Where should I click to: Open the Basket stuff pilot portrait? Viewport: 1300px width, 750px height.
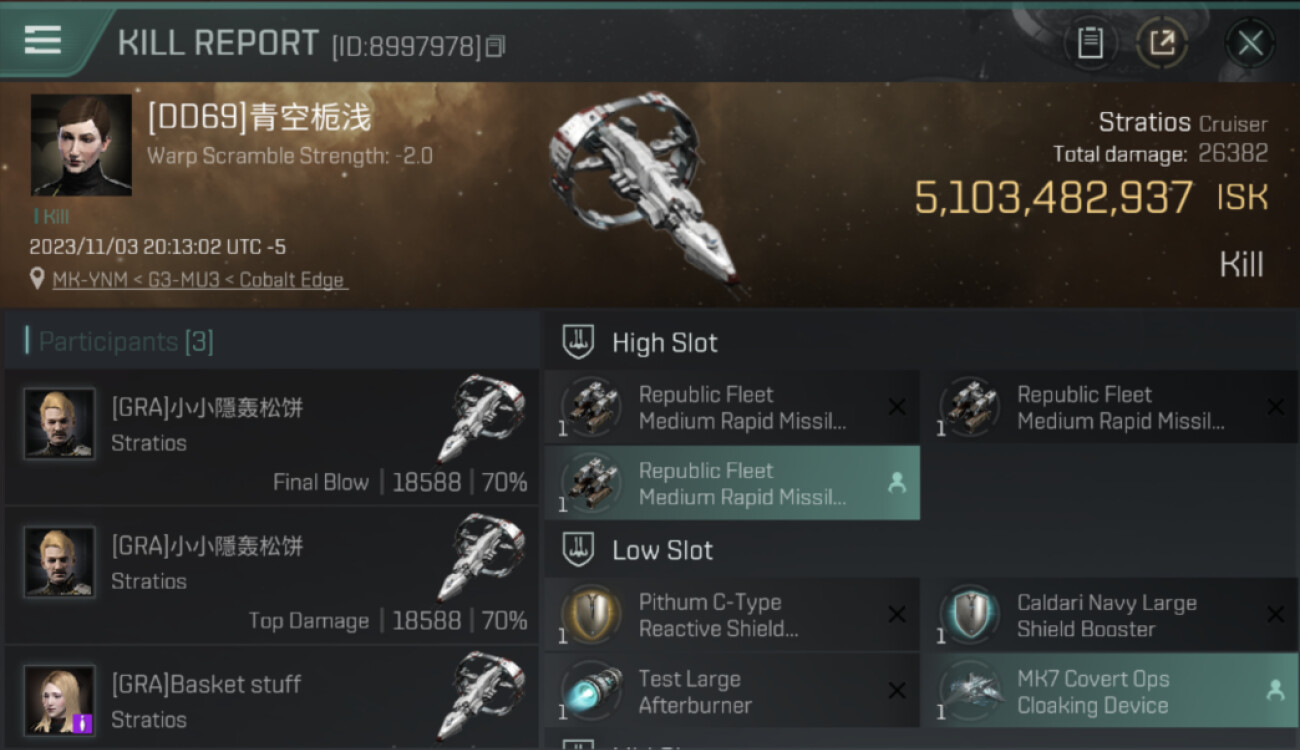(x=60, y=700)
